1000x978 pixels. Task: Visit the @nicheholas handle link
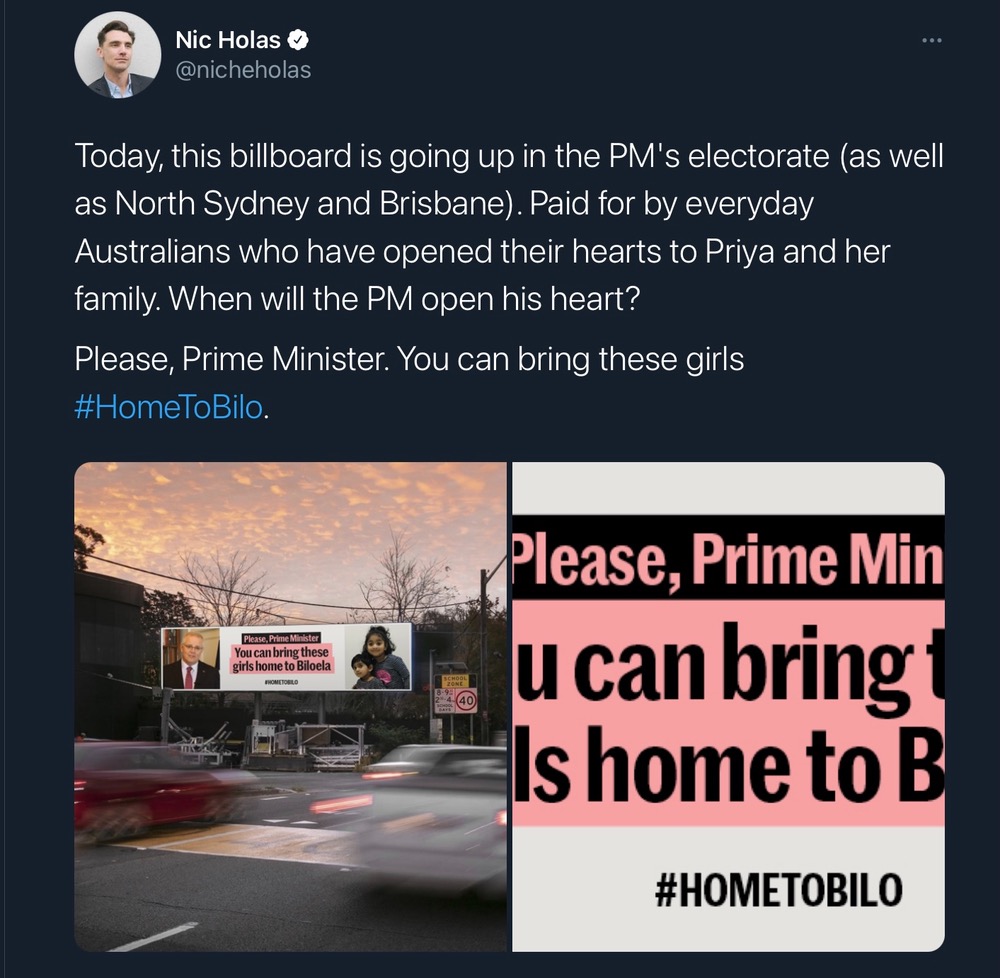(243, 70)
